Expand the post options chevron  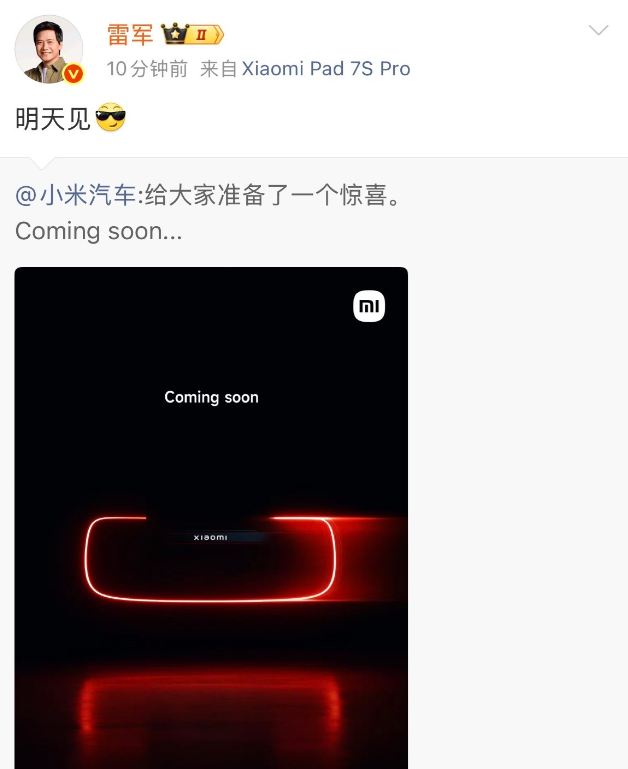click(x=598, y=30)
